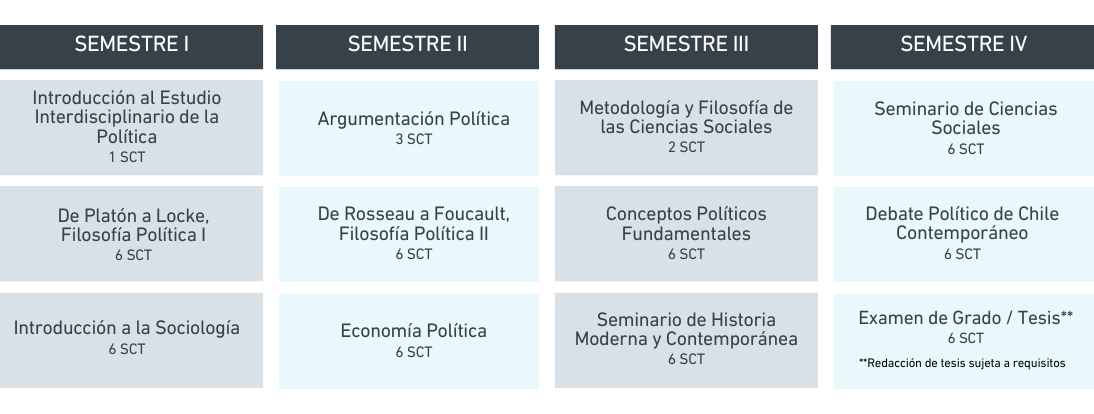Viewport: 1094px width, 414px height.
Task: Open Introducción al Estudio Interdisciplinario de la Política
Action: [x=131, y=127]
